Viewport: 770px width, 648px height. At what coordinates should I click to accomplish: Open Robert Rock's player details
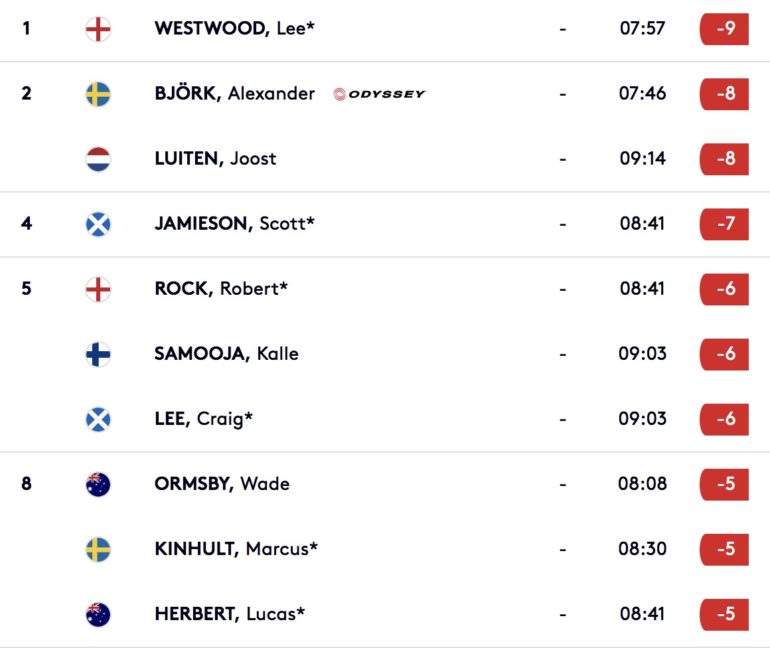pos(221,289)
